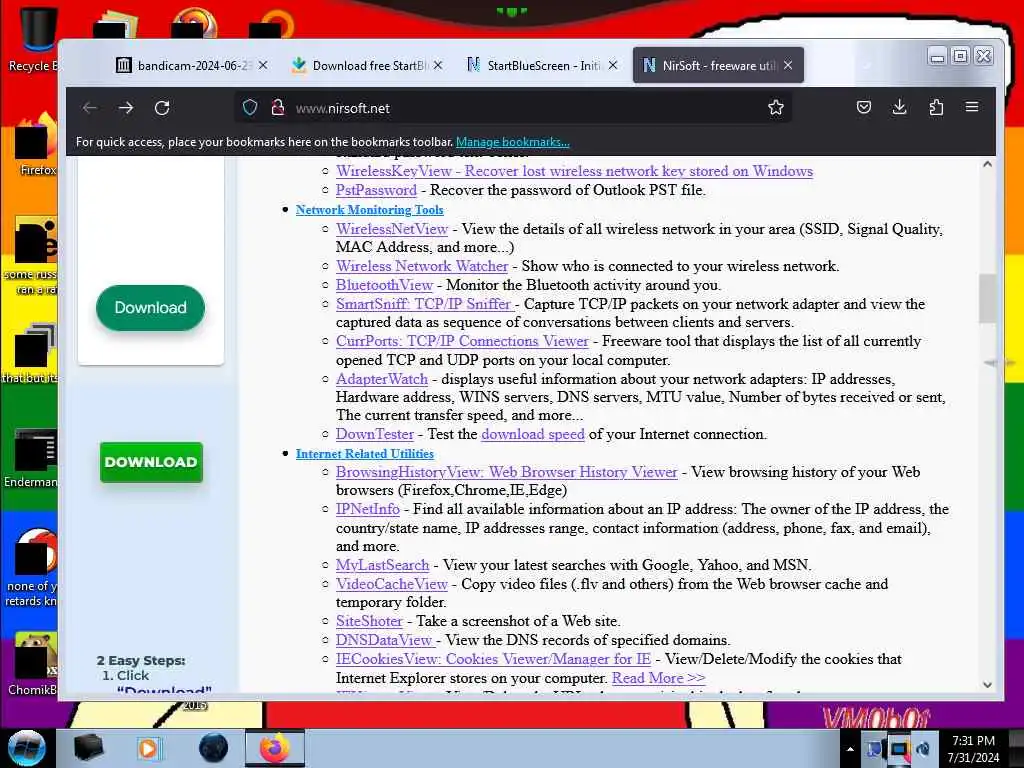Open the volume speaker tray icon
The width and height of the screenshot is (1024, 768).
pyautogui.click(x=923, y=749)
